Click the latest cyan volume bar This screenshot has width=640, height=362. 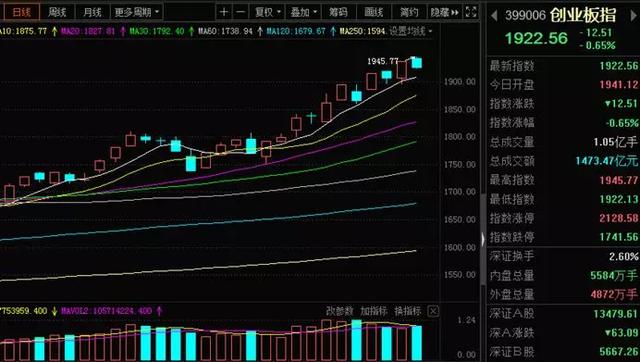click(x=416, y=343)
